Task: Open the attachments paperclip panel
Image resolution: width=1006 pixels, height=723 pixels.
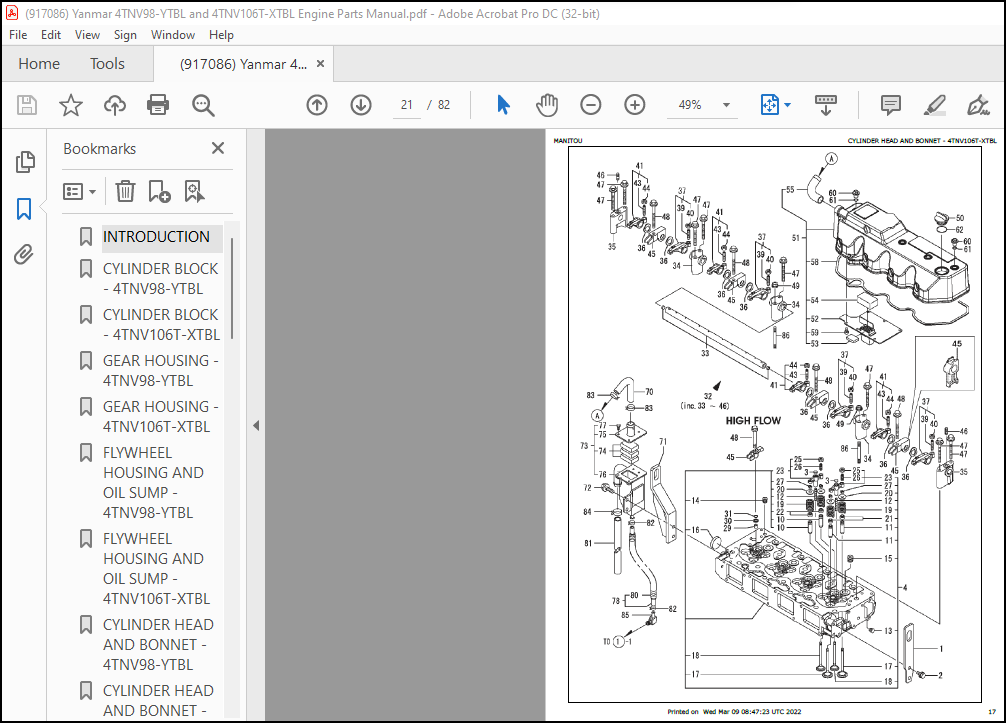Action: pyautogui.click(x=24, y=255)
